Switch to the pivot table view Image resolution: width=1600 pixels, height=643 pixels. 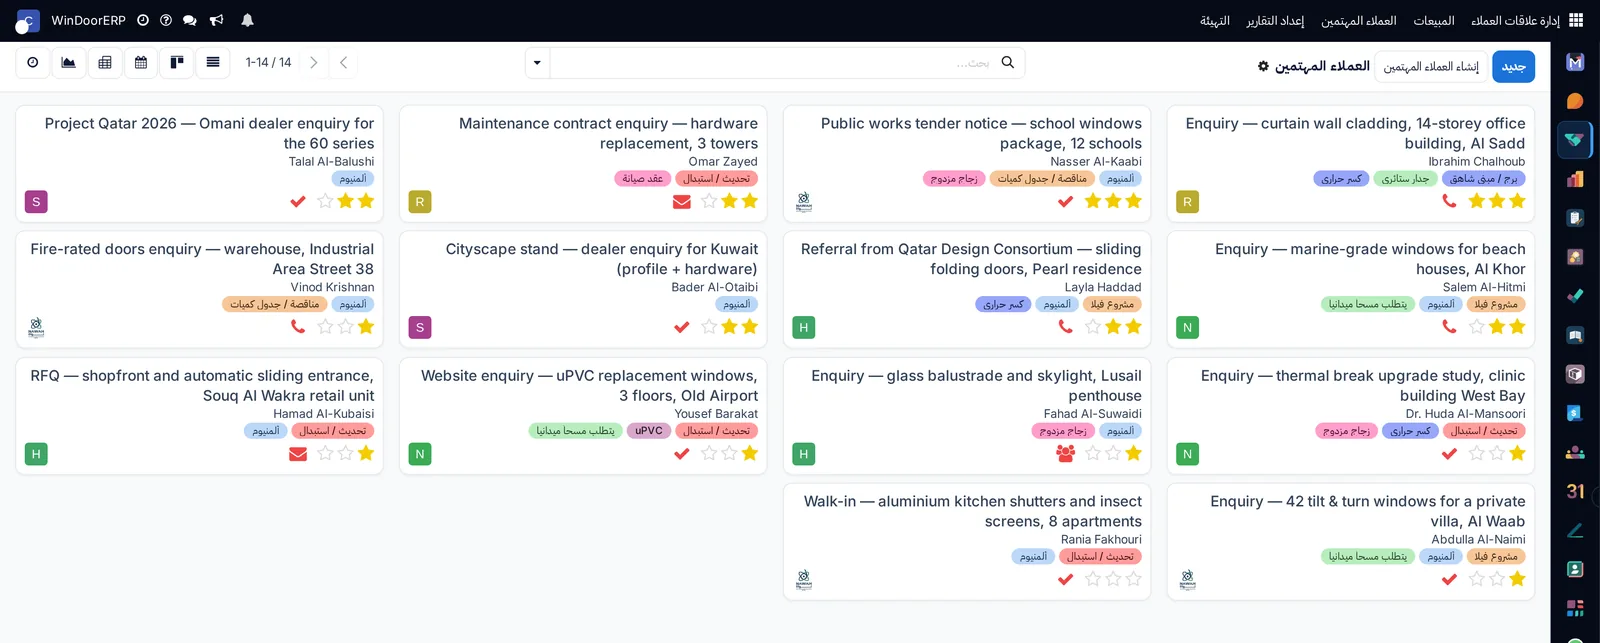105,63
